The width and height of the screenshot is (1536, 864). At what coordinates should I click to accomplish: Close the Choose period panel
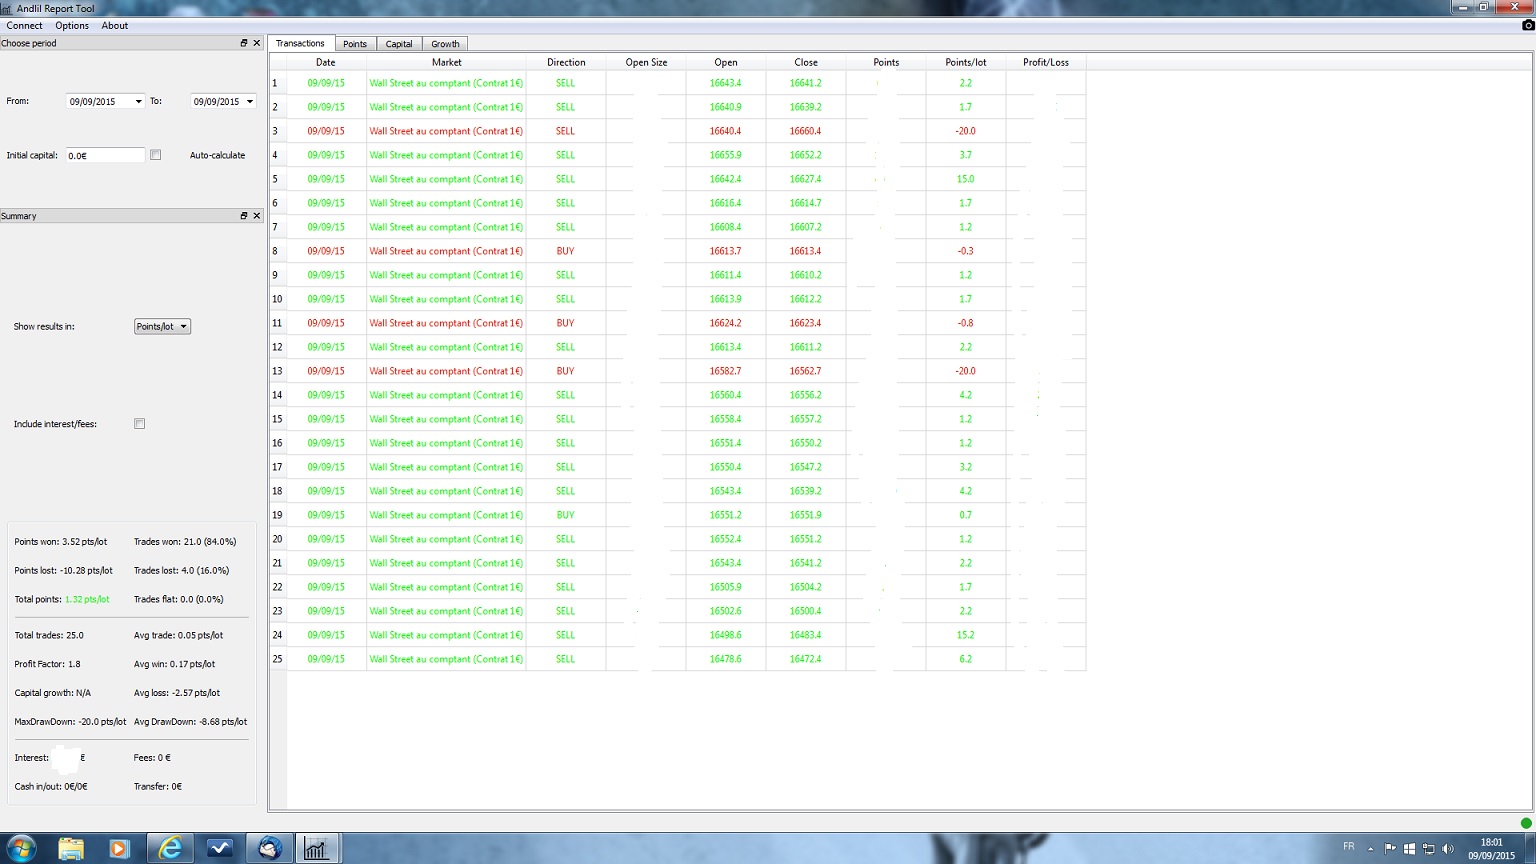point(257,43)
